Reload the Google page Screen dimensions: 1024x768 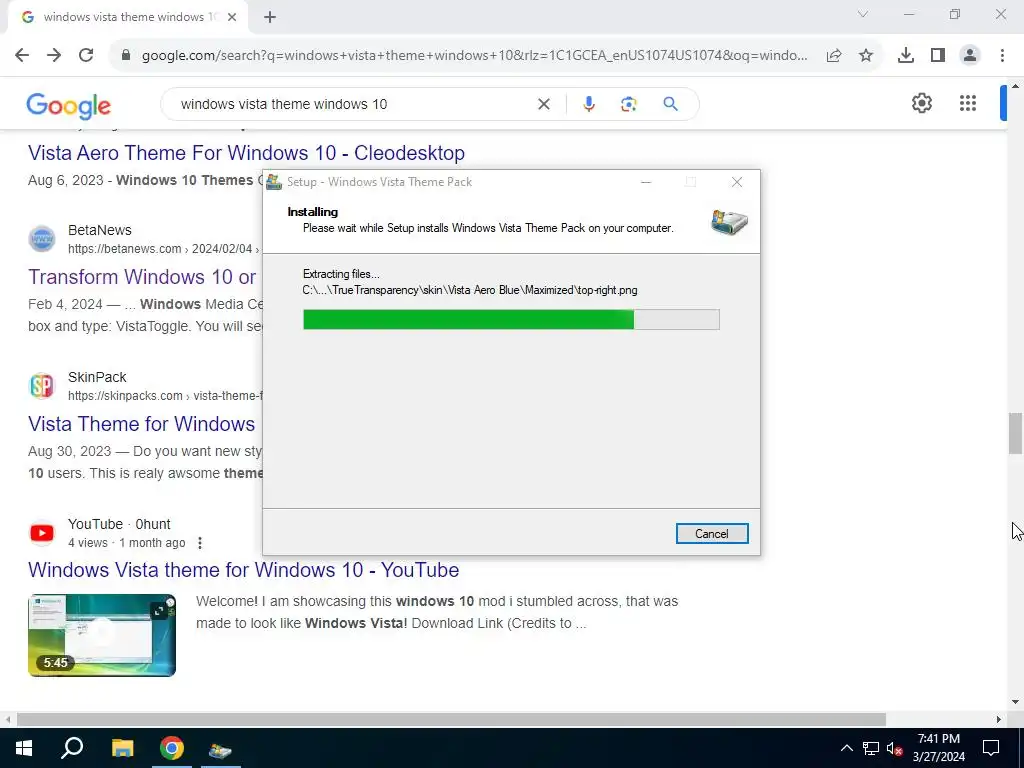pos(86,56)
